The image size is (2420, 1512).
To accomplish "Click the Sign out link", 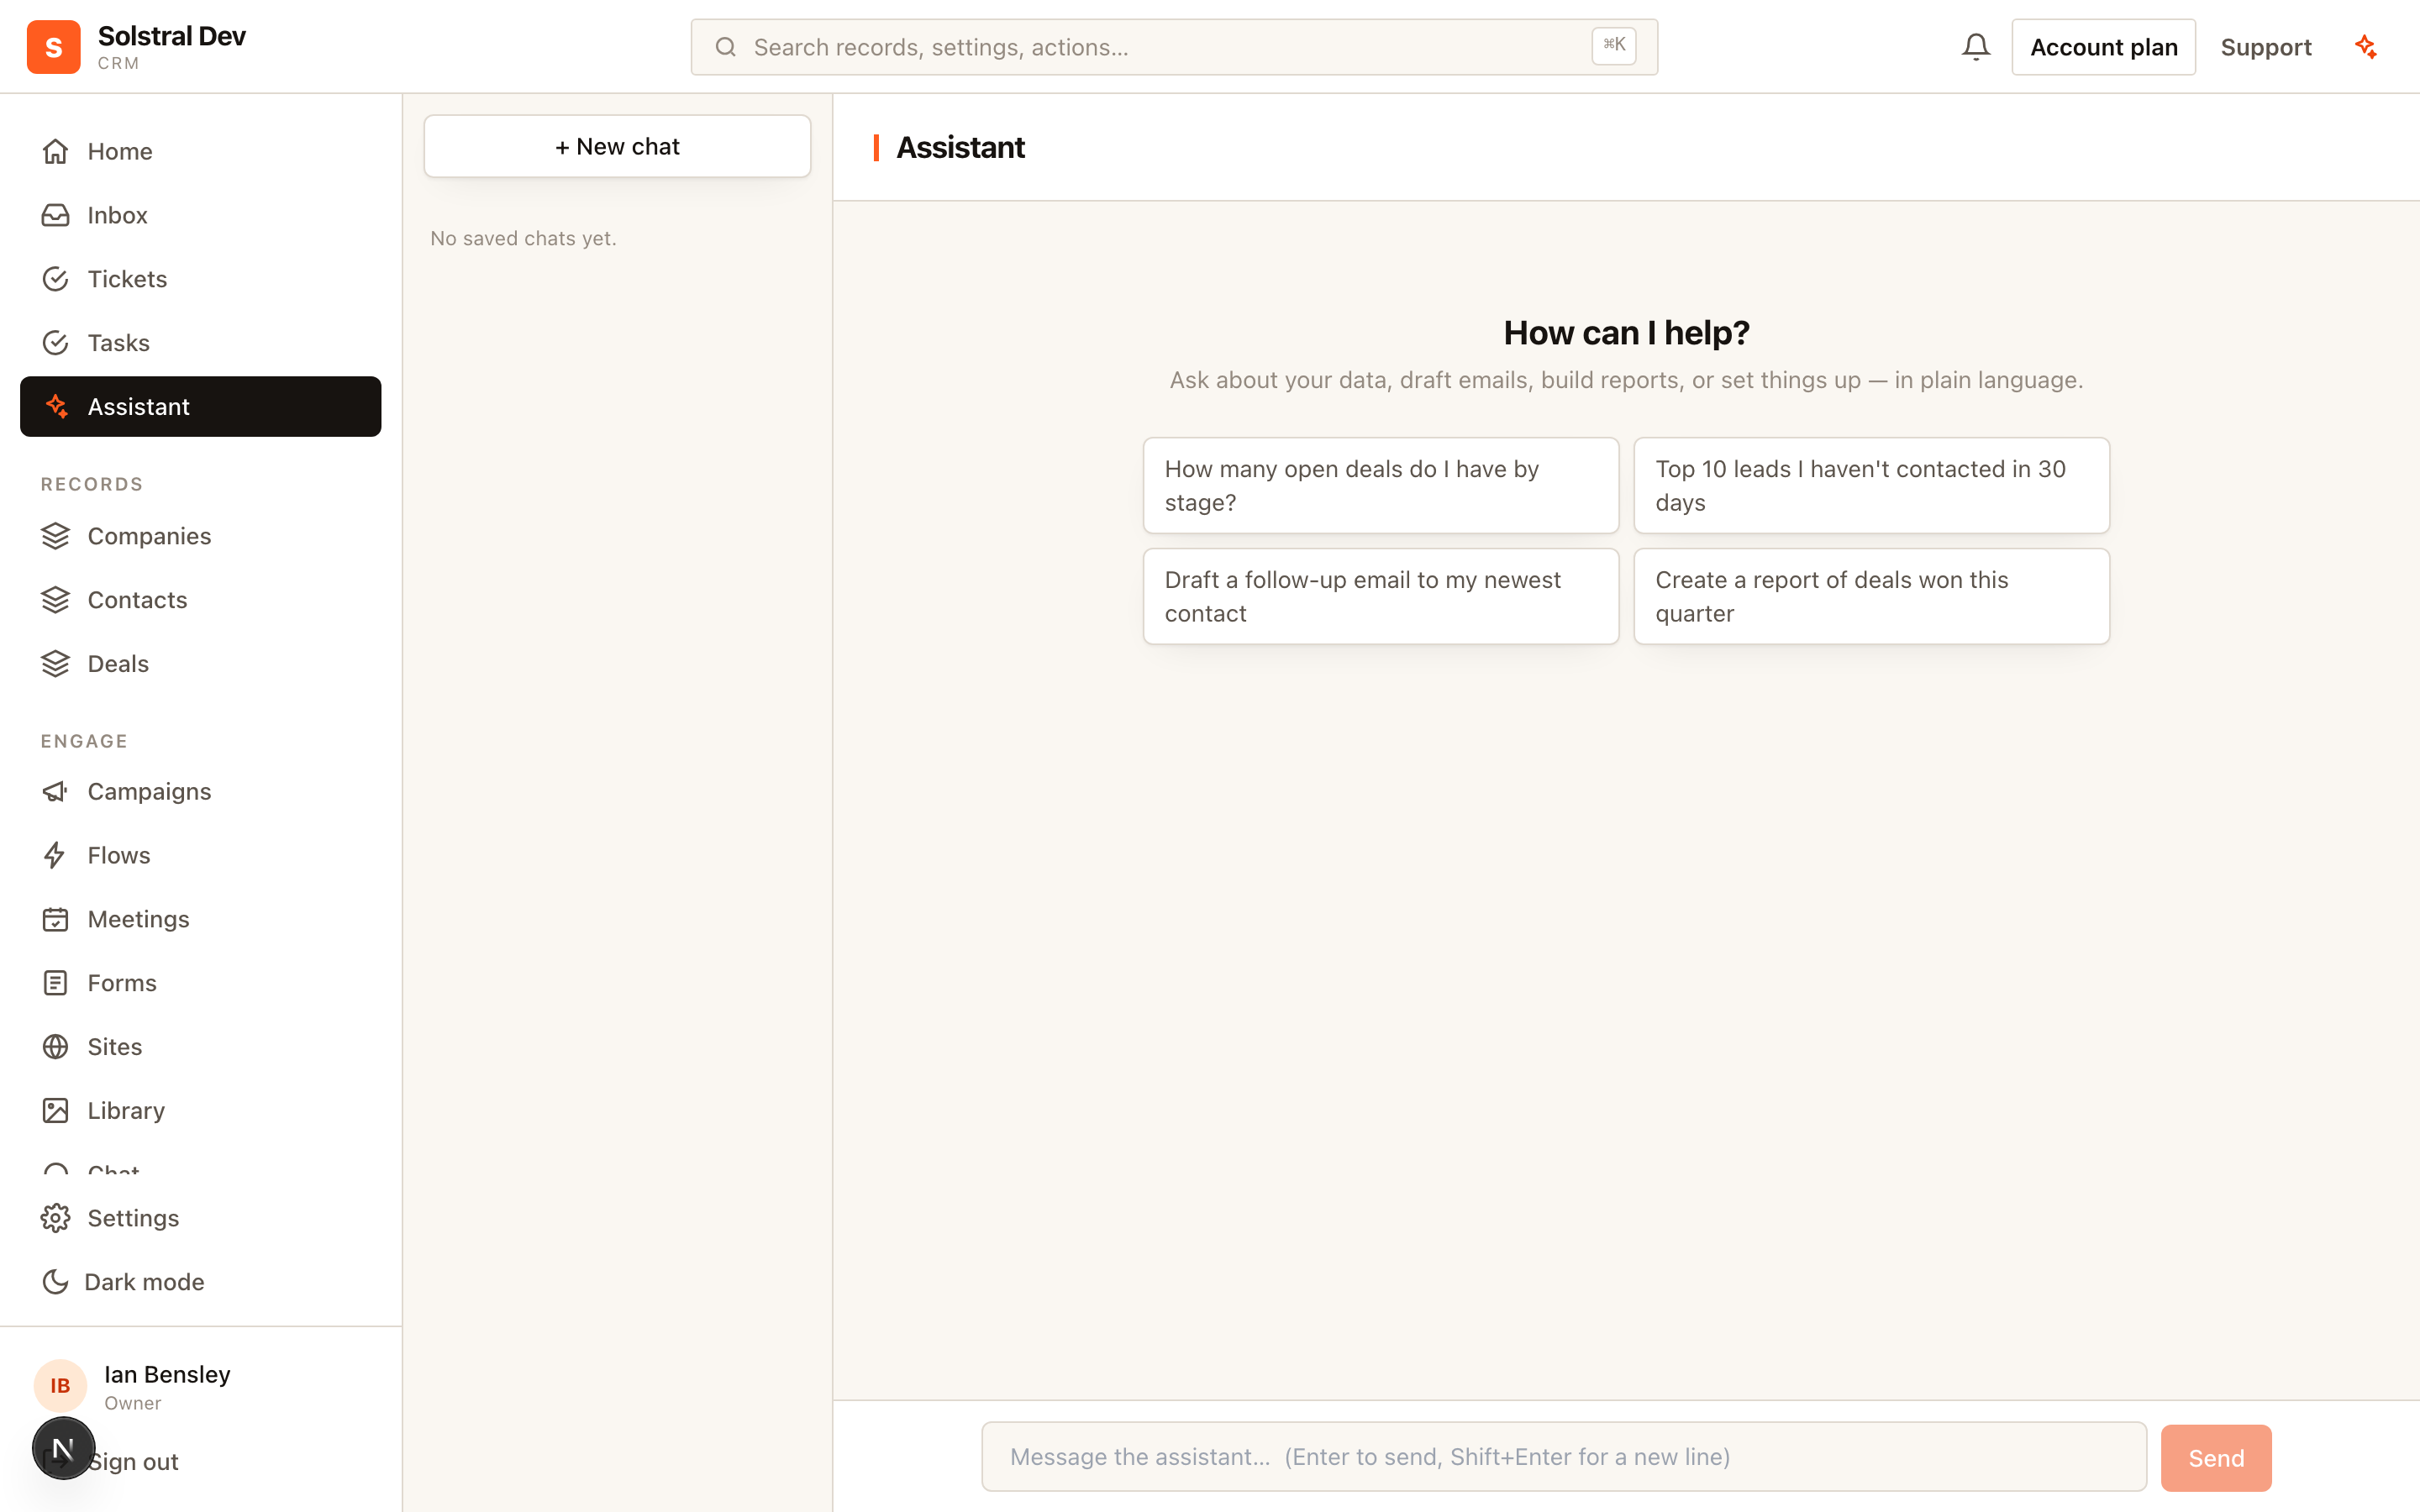I will [133, 1462].
